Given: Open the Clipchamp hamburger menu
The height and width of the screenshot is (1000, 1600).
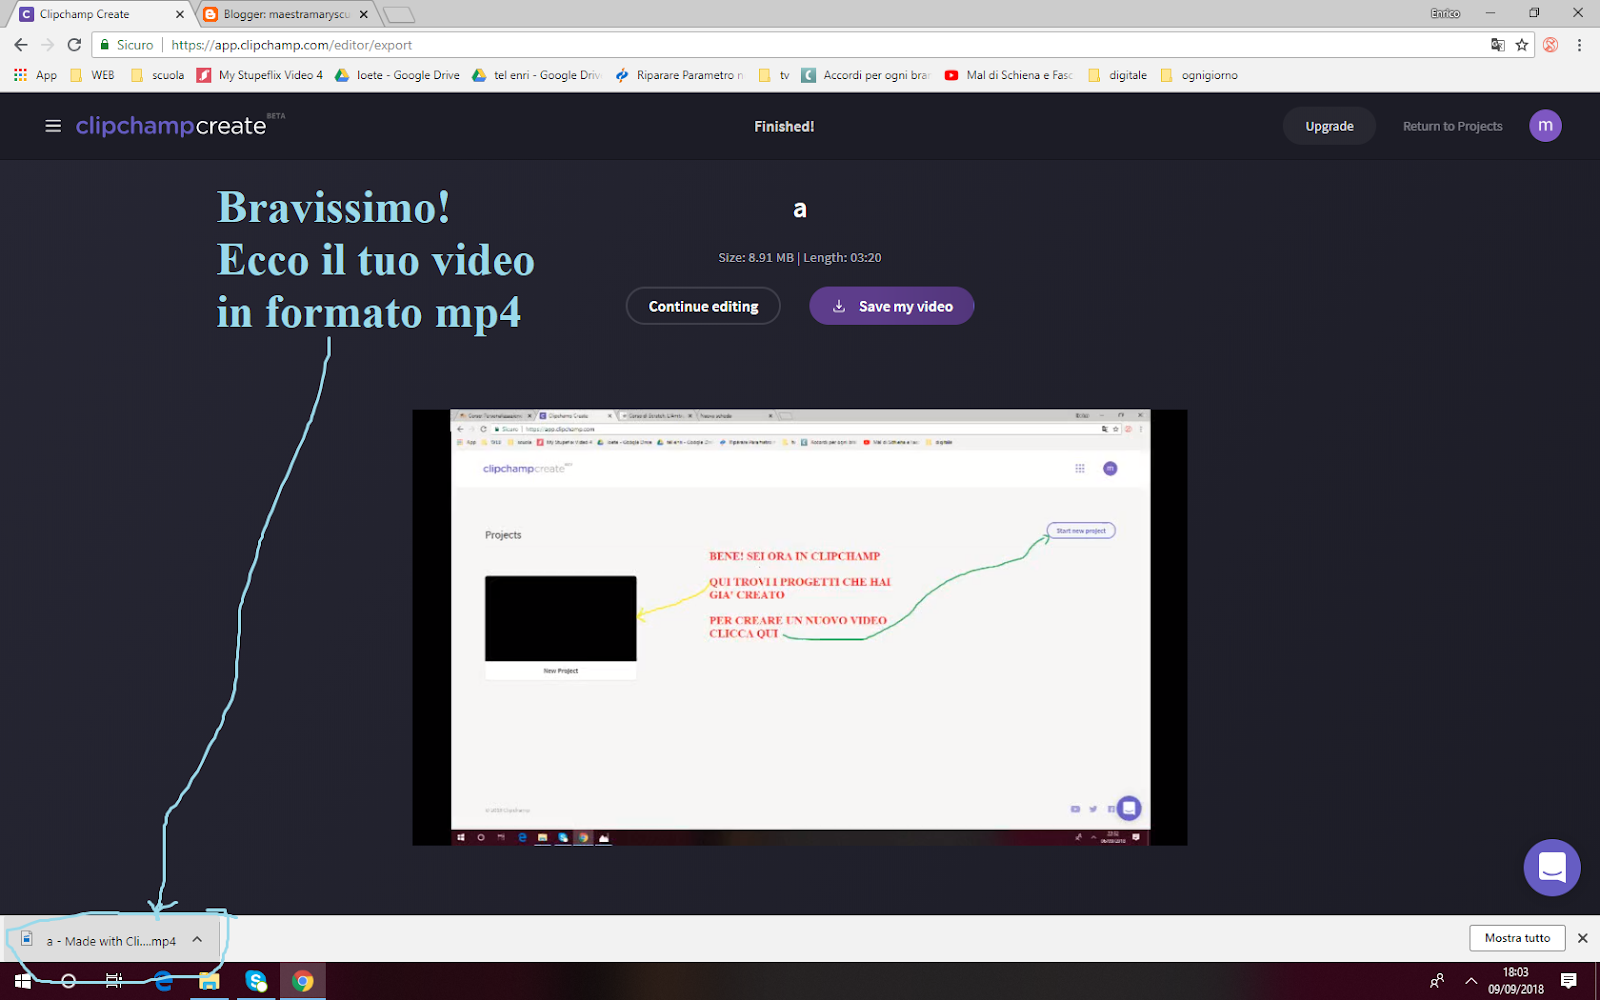Looking at the screenshot, I should [53, 126].
